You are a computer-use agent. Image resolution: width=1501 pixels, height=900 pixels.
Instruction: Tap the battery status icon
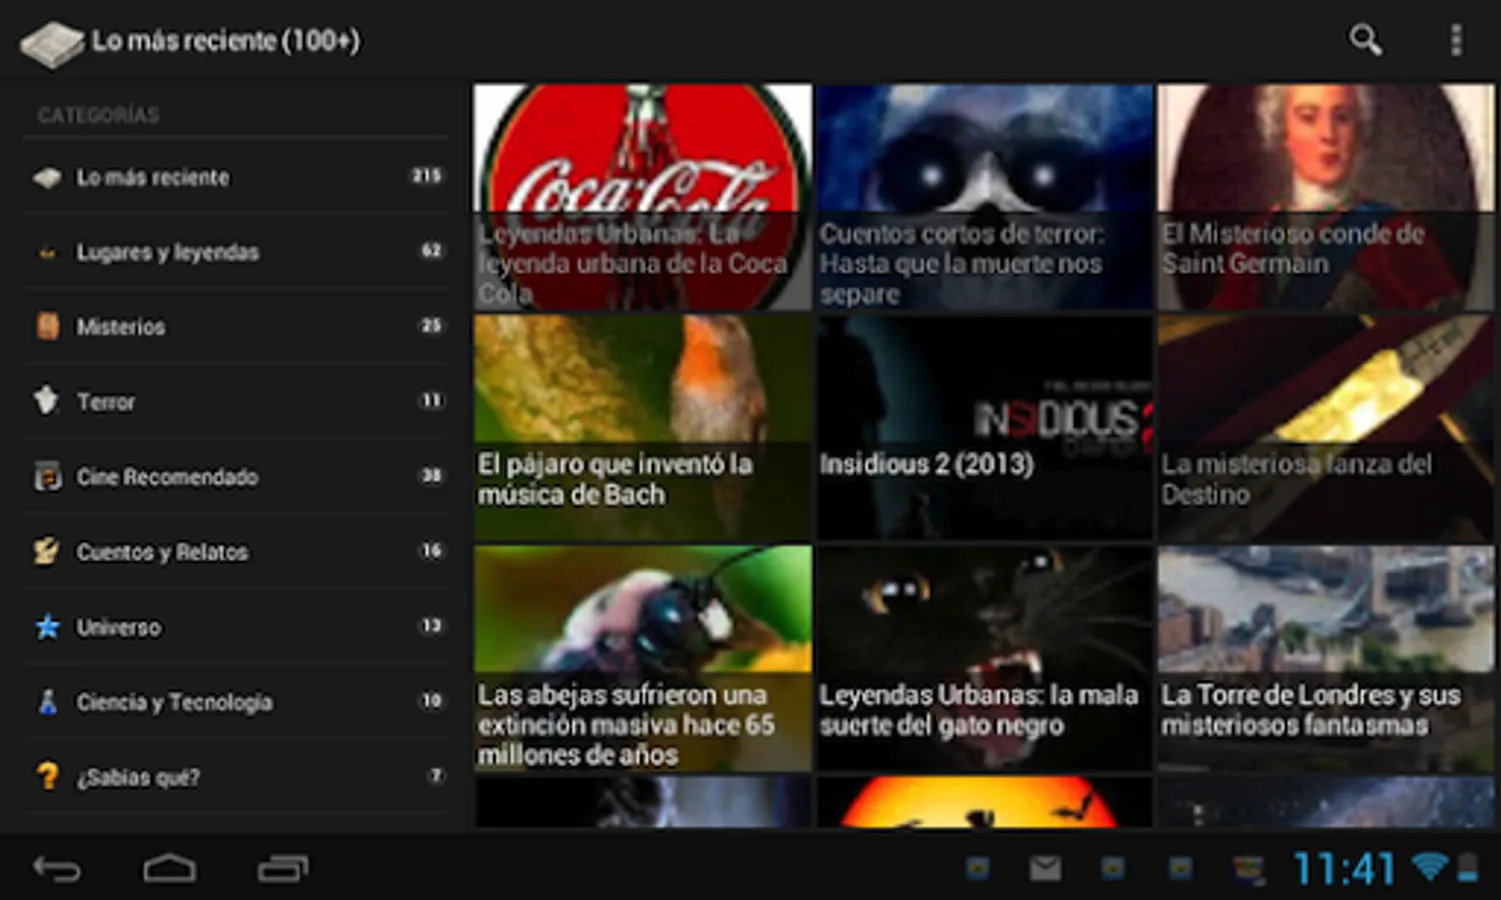tap(1468, 867)
